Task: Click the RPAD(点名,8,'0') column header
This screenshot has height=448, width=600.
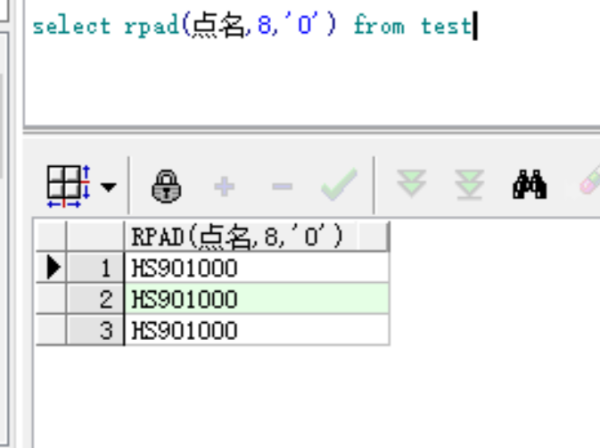Action: [x=257, y=236]
